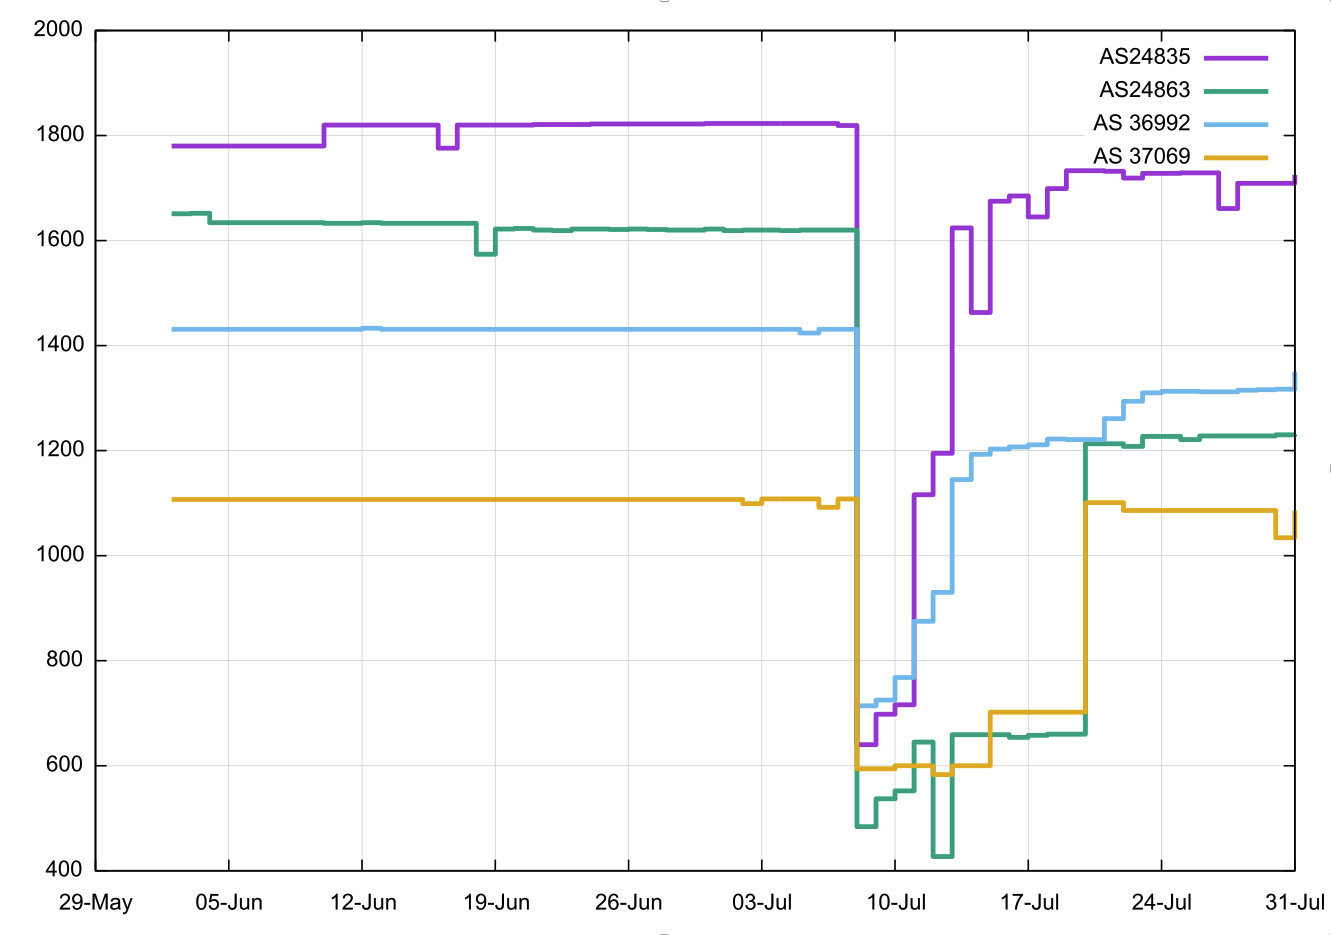
Task: Select the 03-Jul date label
Action: click(x=762, y=903)
